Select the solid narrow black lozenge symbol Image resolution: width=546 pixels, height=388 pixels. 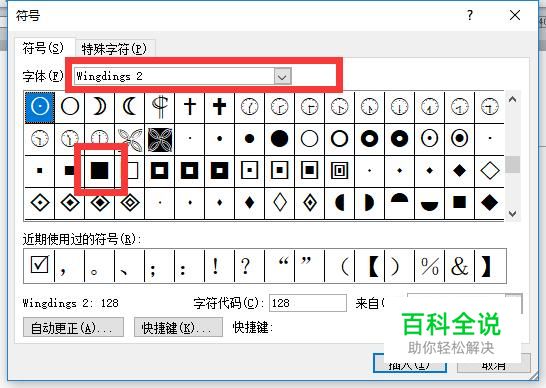pos(250,203)
